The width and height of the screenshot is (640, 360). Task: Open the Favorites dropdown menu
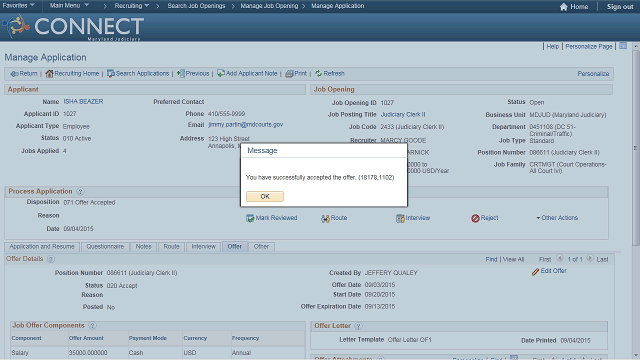click(x=18, y=6)
